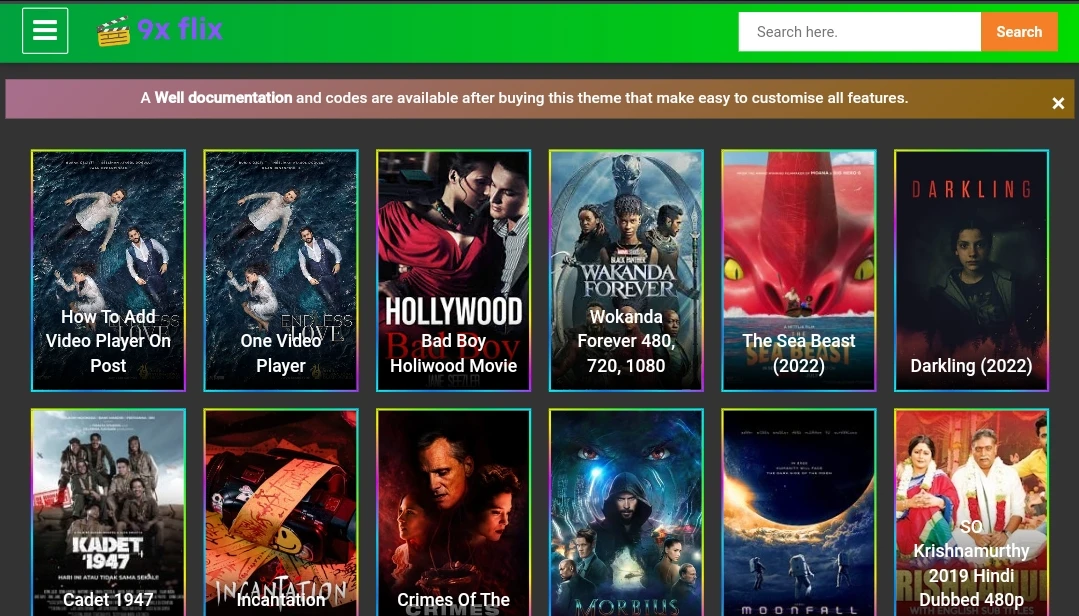Open the hamburger navigation menu
The width and height of the screenshot is (1079, 616).
(x=44, y=30)
